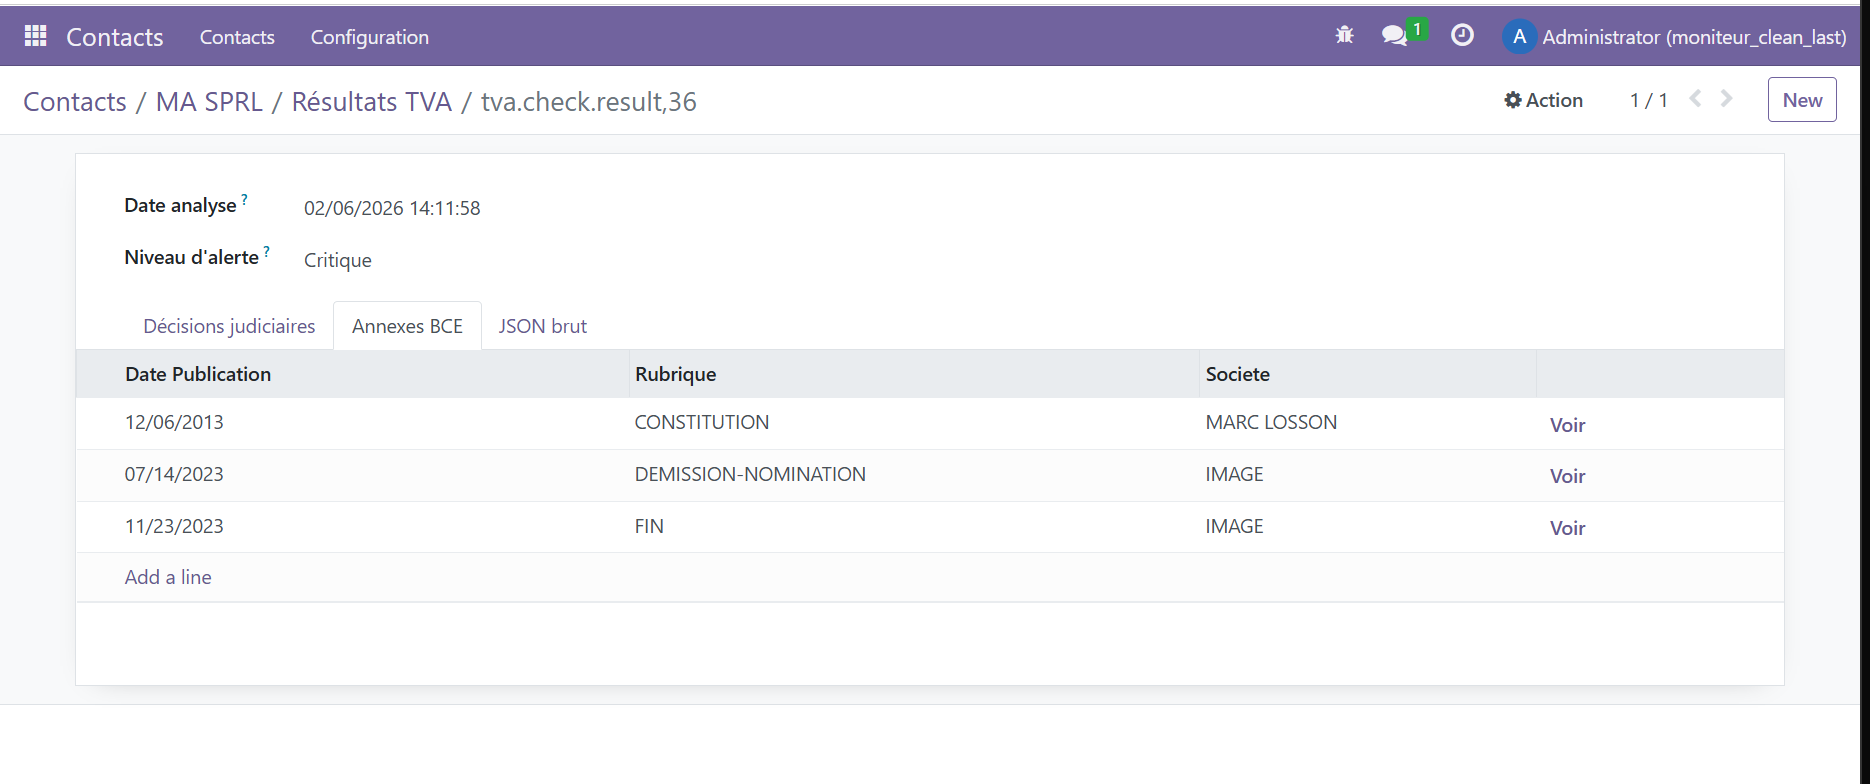Open the conversations chat icon
The width and height of the screenshot is (1870, 784).
pos(1394,36)
